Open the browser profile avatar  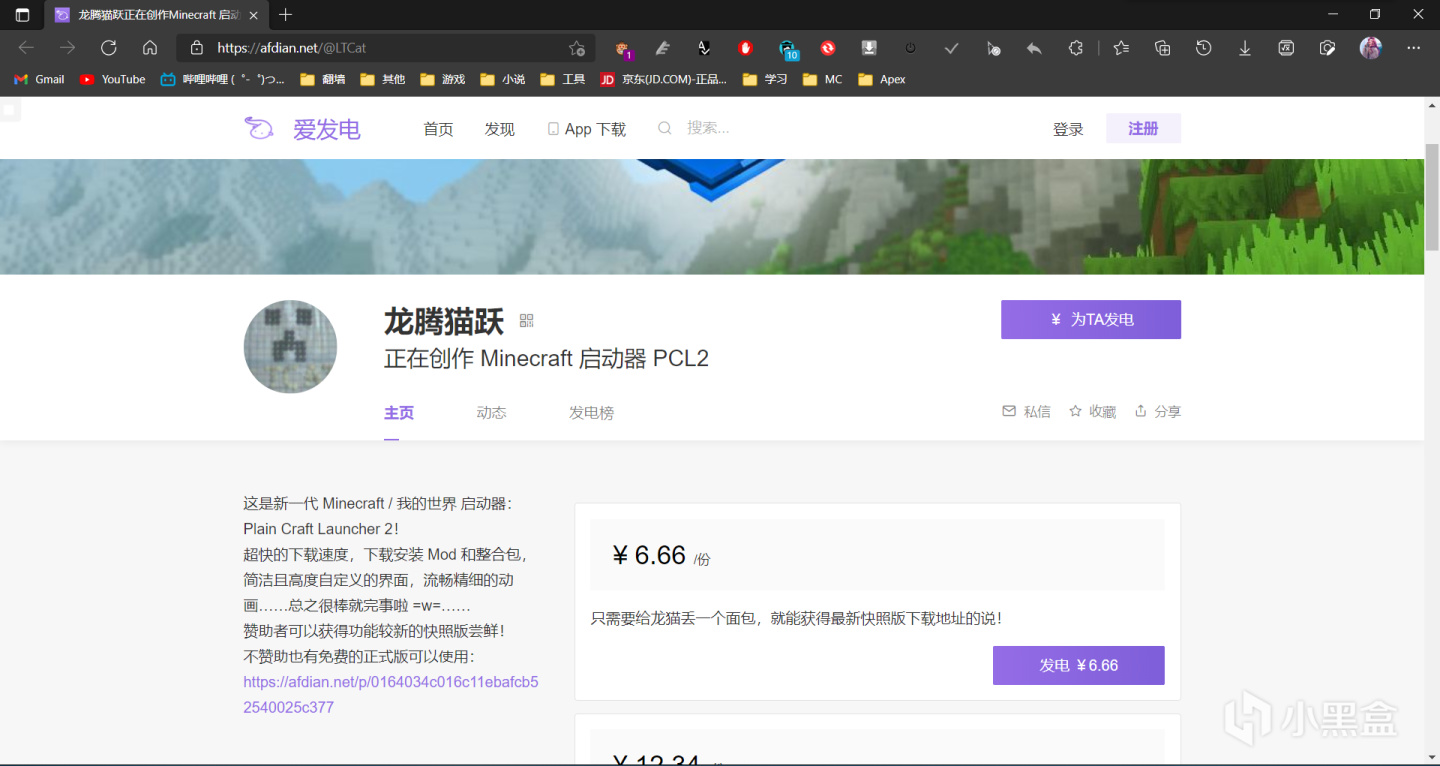click(x=1370, y=47)
